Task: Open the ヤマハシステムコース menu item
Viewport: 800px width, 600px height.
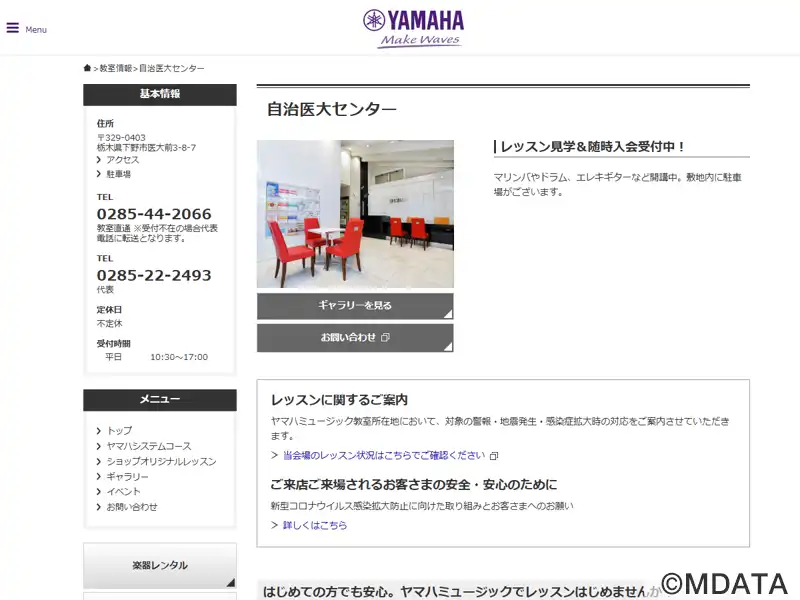Action: [149, 446]
